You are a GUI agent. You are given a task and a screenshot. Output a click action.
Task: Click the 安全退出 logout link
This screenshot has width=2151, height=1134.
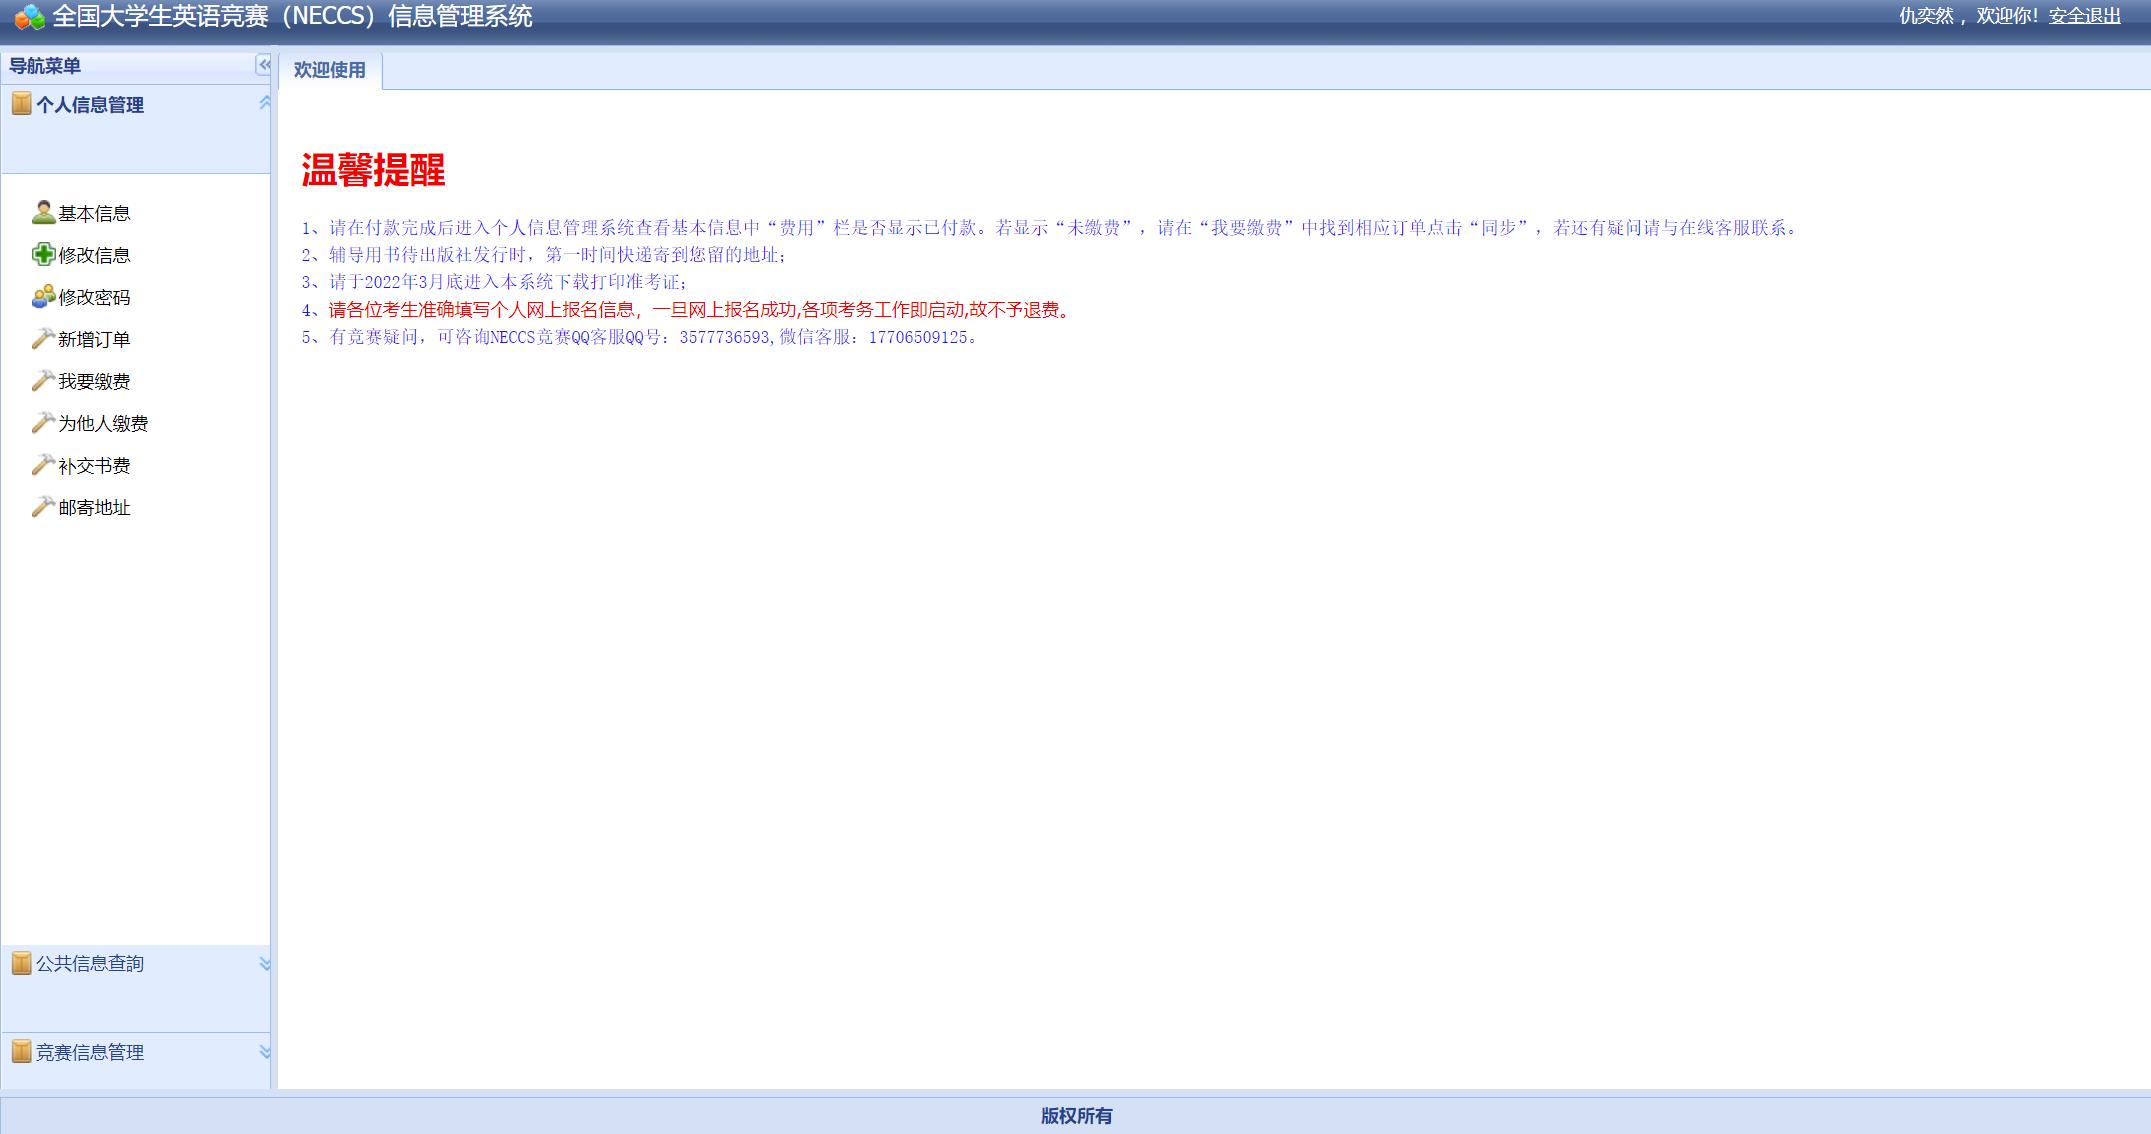[x=2084, y=16]
